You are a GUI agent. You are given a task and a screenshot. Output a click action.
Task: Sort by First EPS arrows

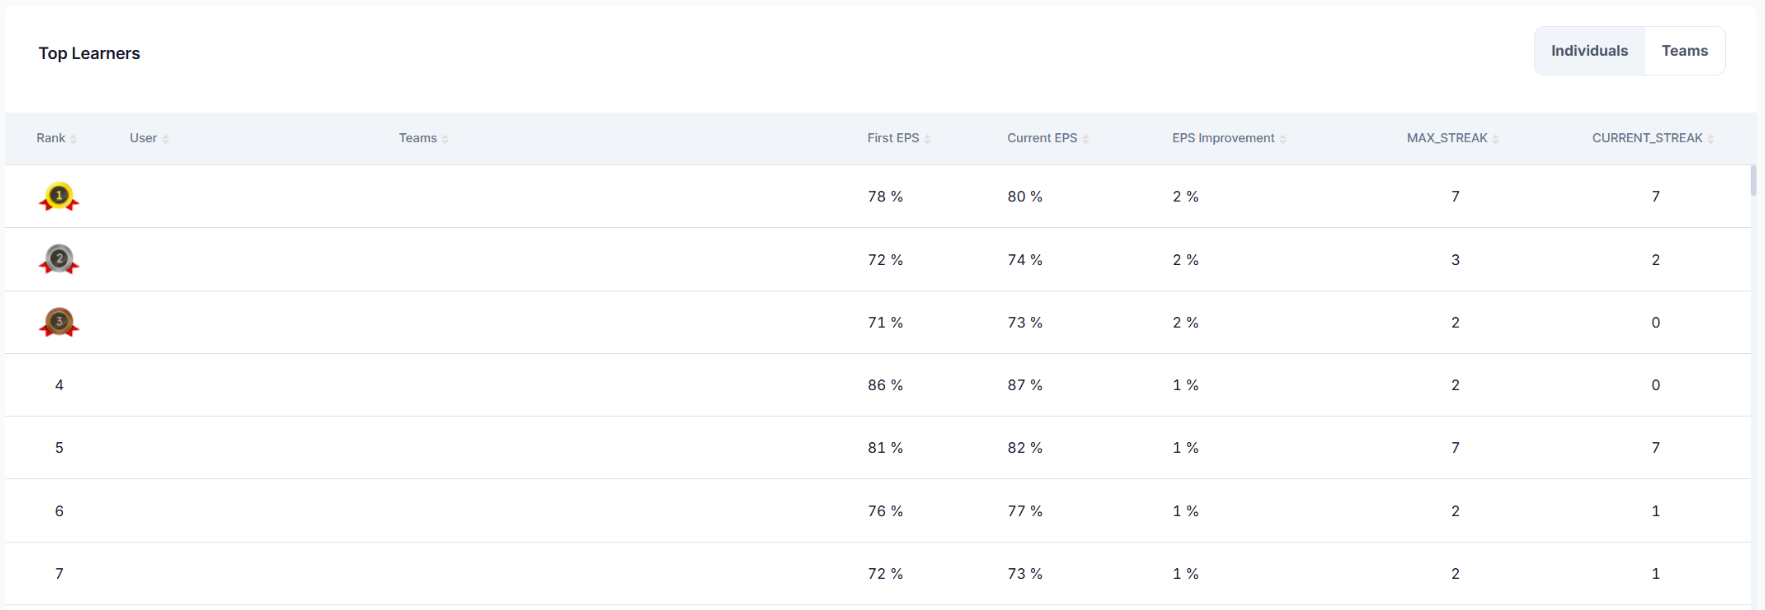point(927,139)
